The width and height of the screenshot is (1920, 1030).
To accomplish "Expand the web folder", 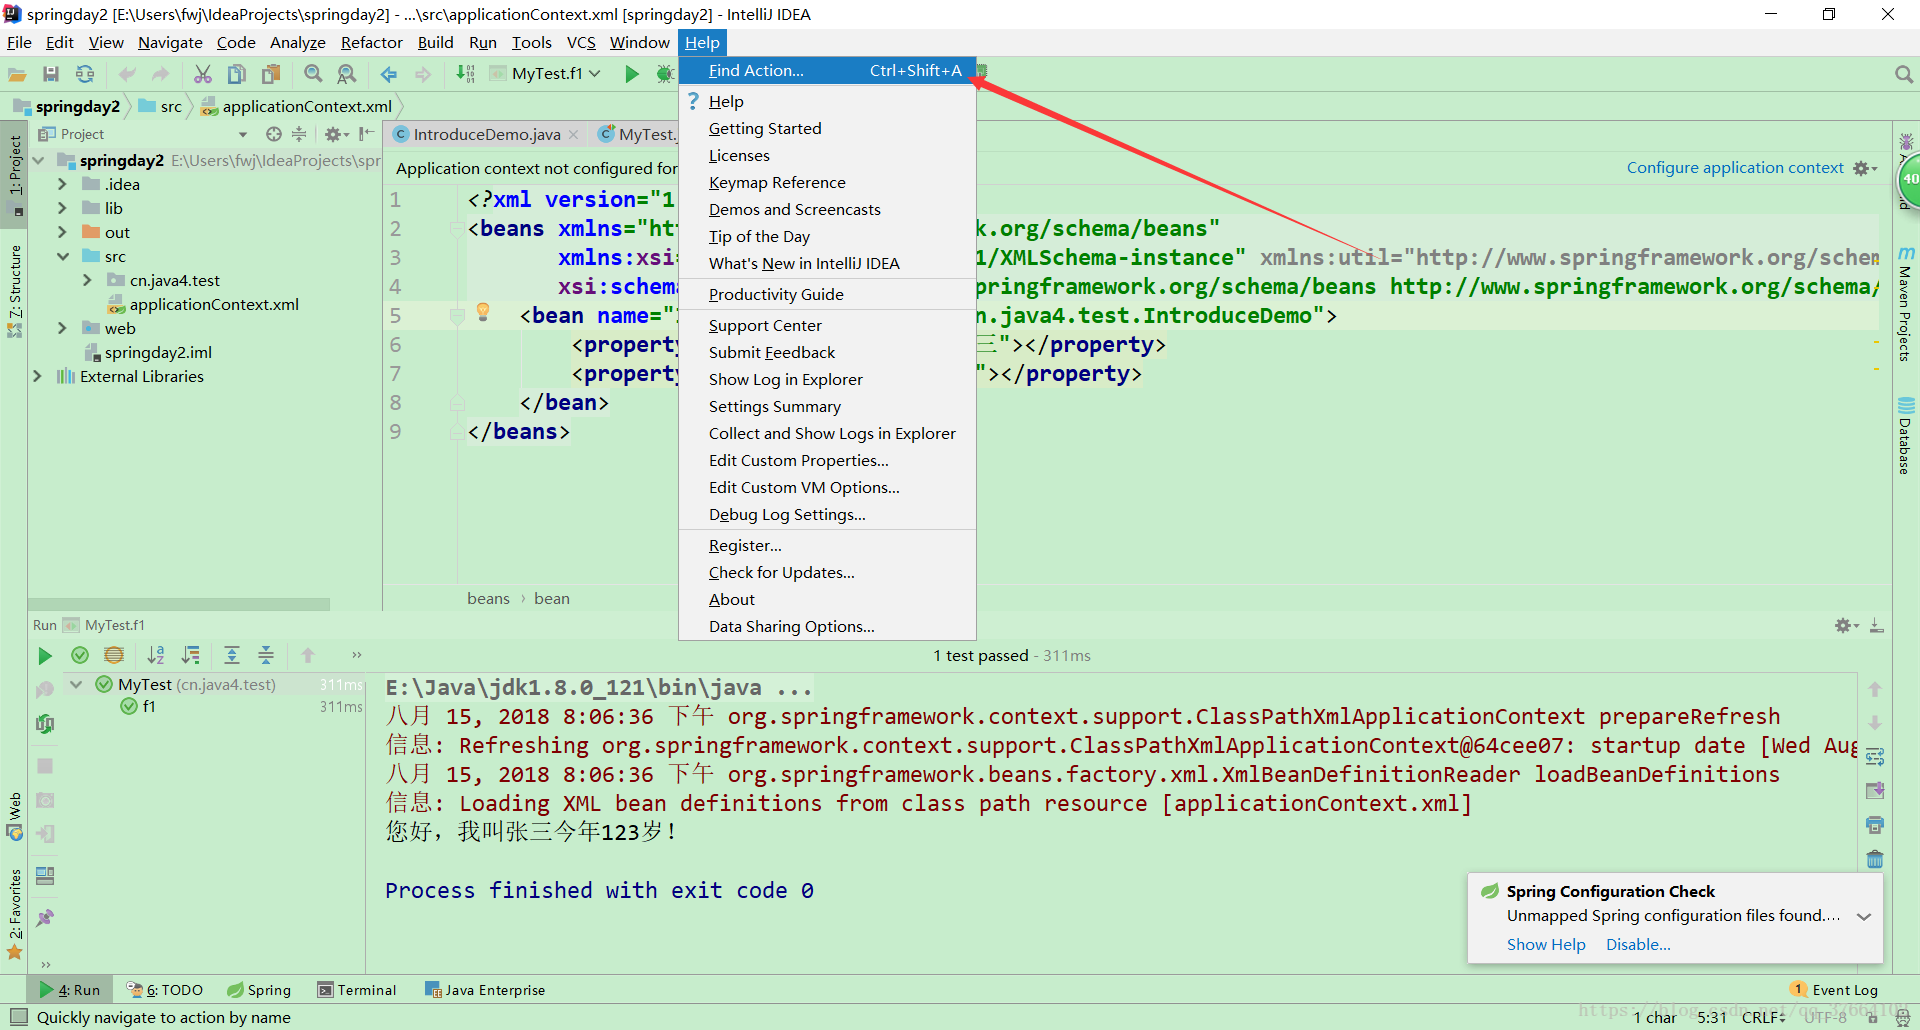I will (62, 328).
